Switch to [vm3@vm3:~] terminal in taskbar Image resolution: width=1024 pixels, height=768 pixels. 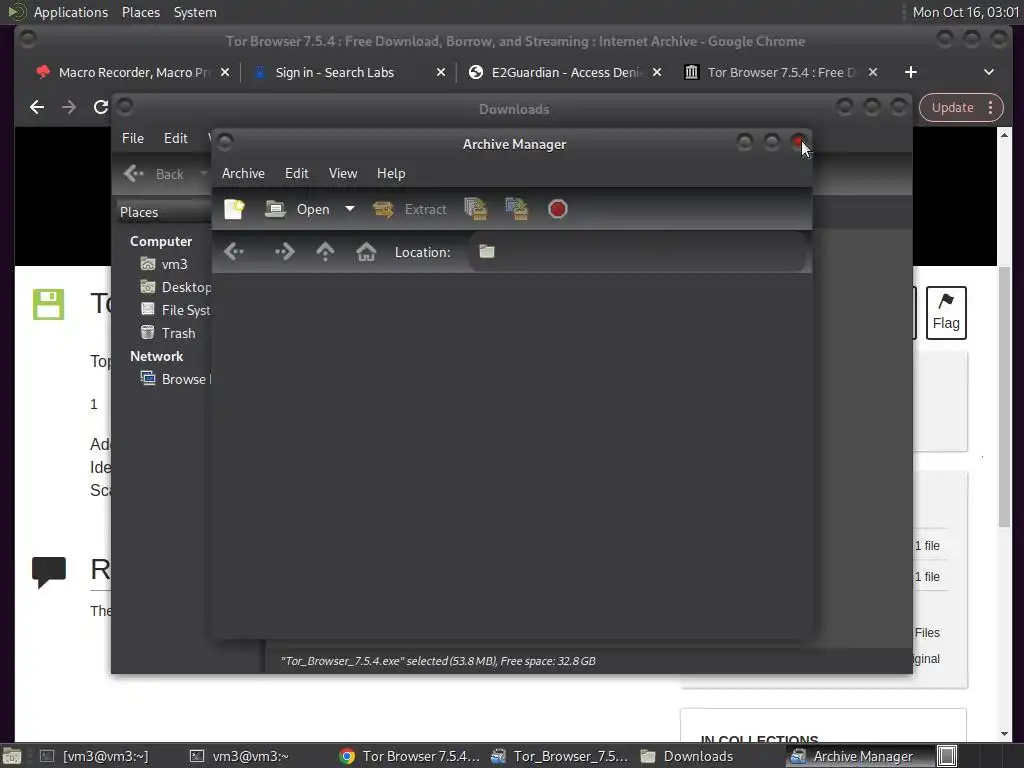(93, 756)
